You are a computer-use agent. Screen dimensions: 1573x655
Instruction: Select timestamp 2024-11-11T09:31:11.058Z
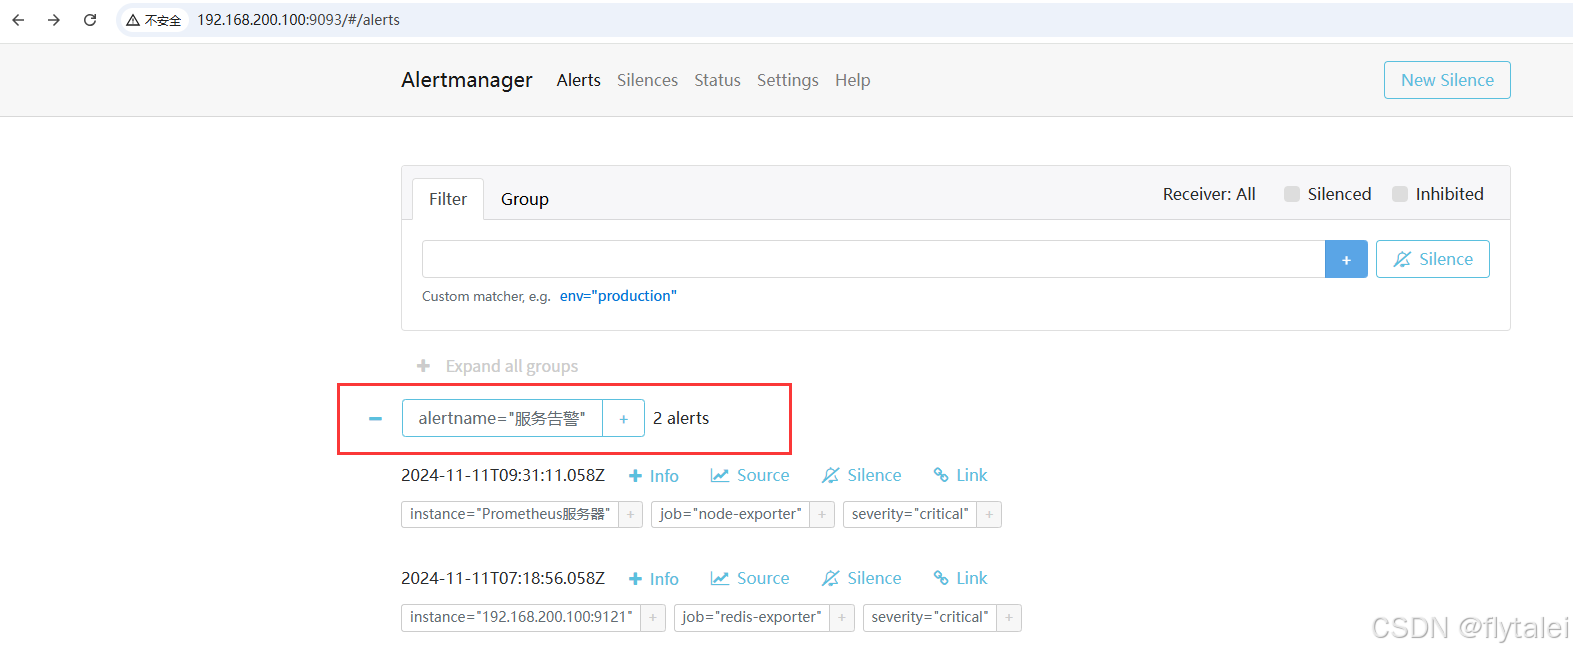(503, 475)
